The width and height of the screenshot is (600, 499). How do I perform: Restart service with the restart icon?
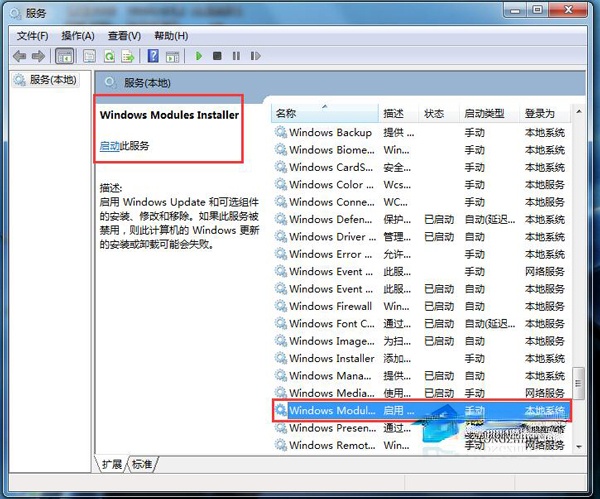[255, 56]
